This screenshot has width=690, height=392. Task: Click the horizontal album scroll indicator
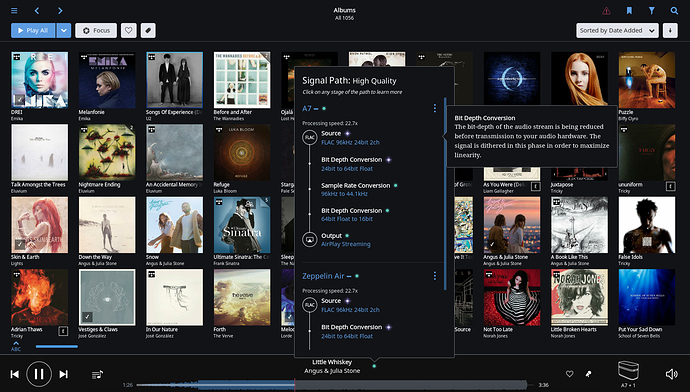point(57,346)
